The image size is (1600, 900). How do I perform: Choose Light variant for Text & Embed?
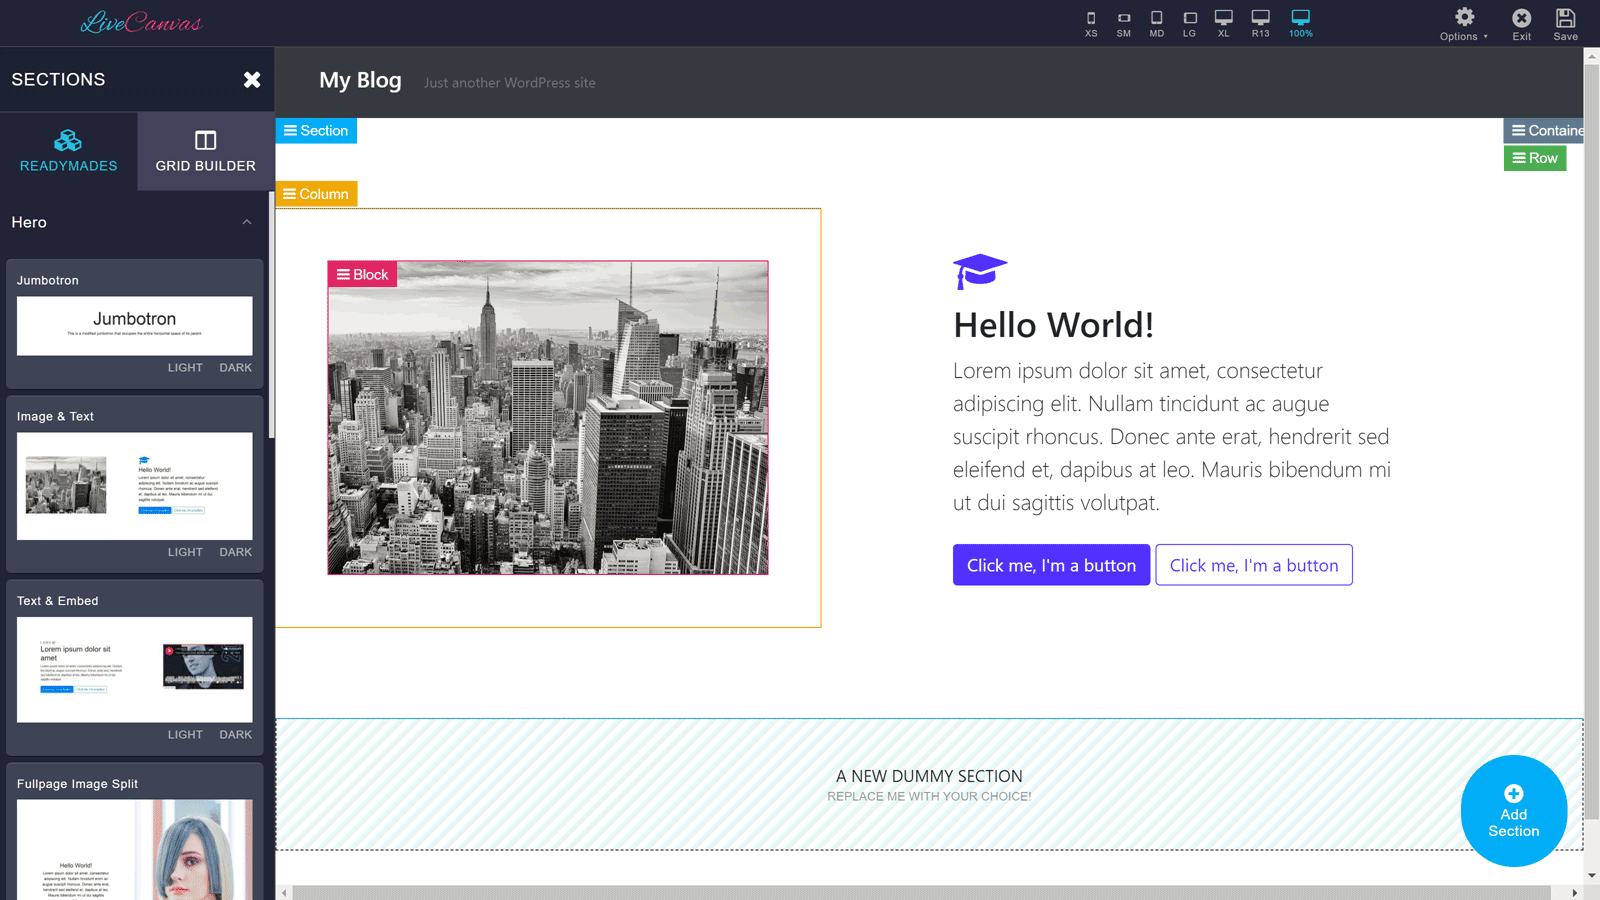tap(185, 735)
